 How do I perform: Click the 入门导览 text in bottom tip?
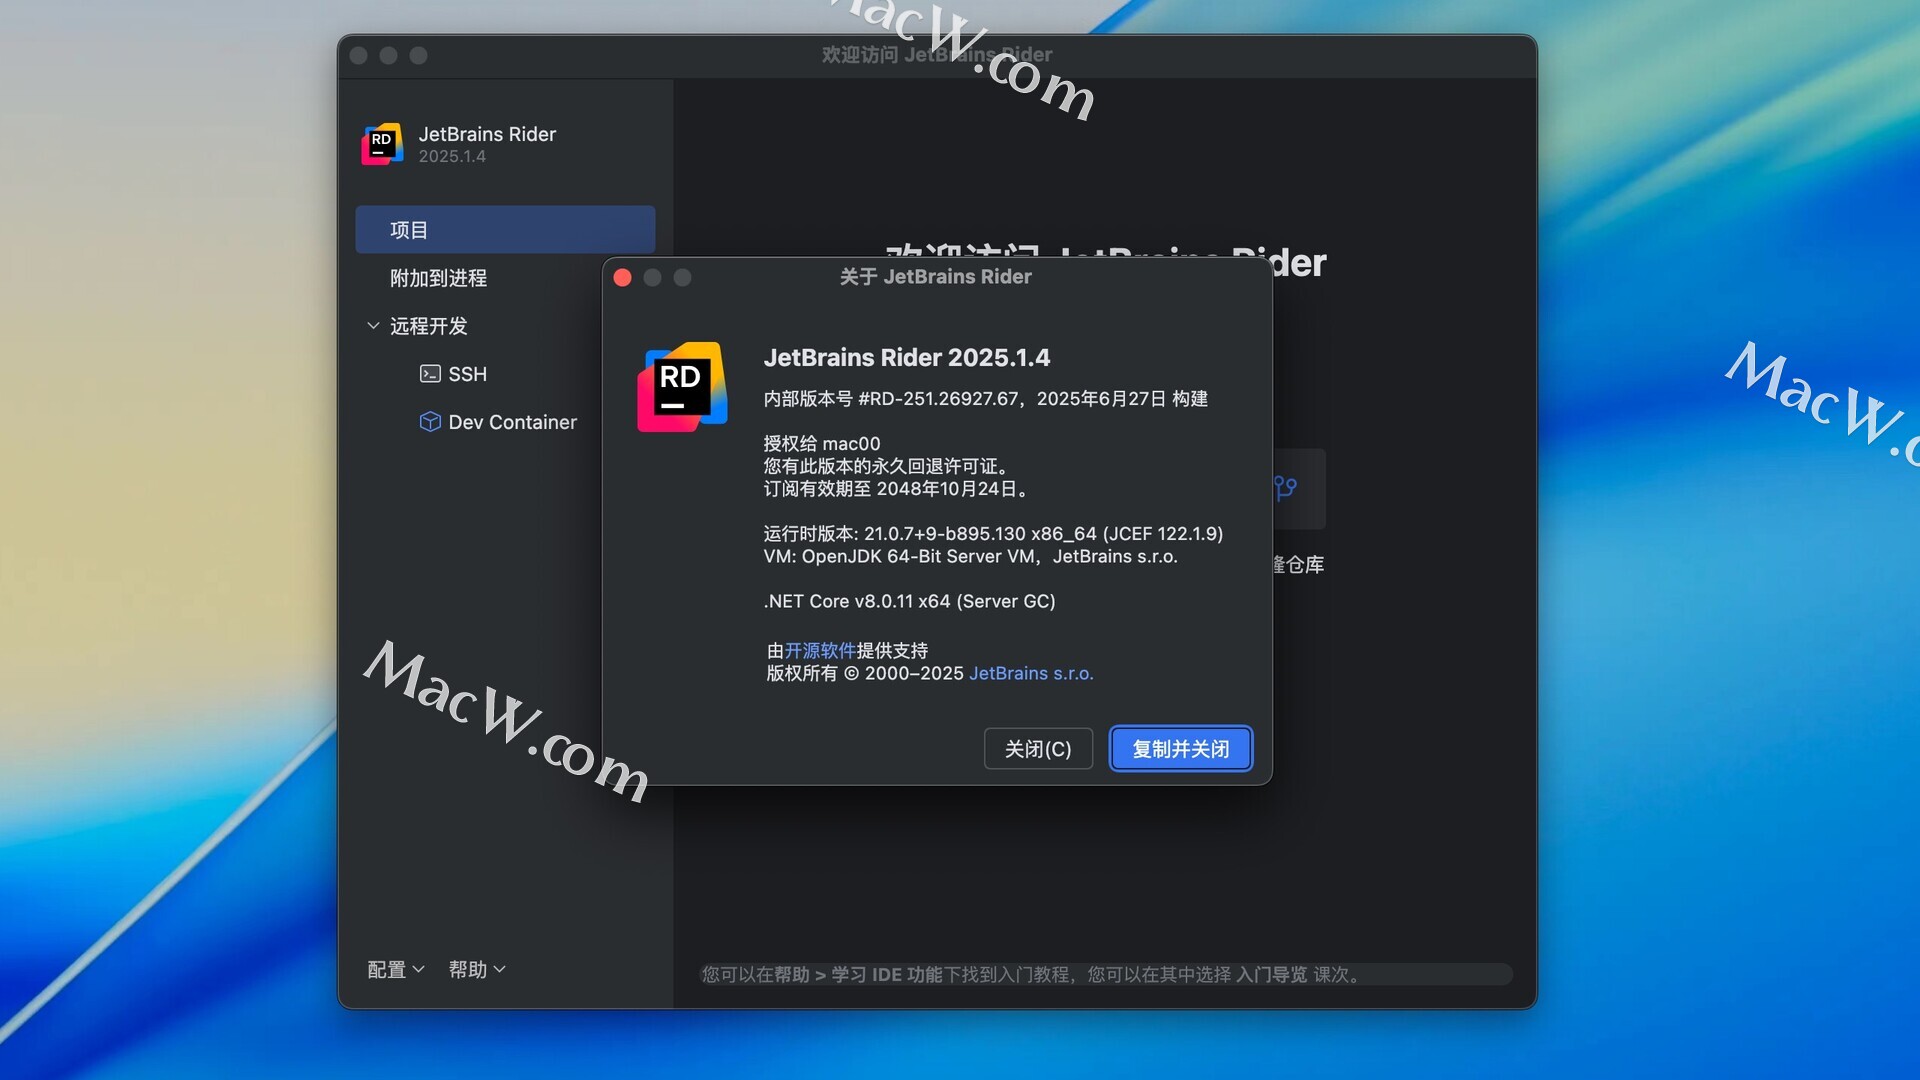(1271, 975)
